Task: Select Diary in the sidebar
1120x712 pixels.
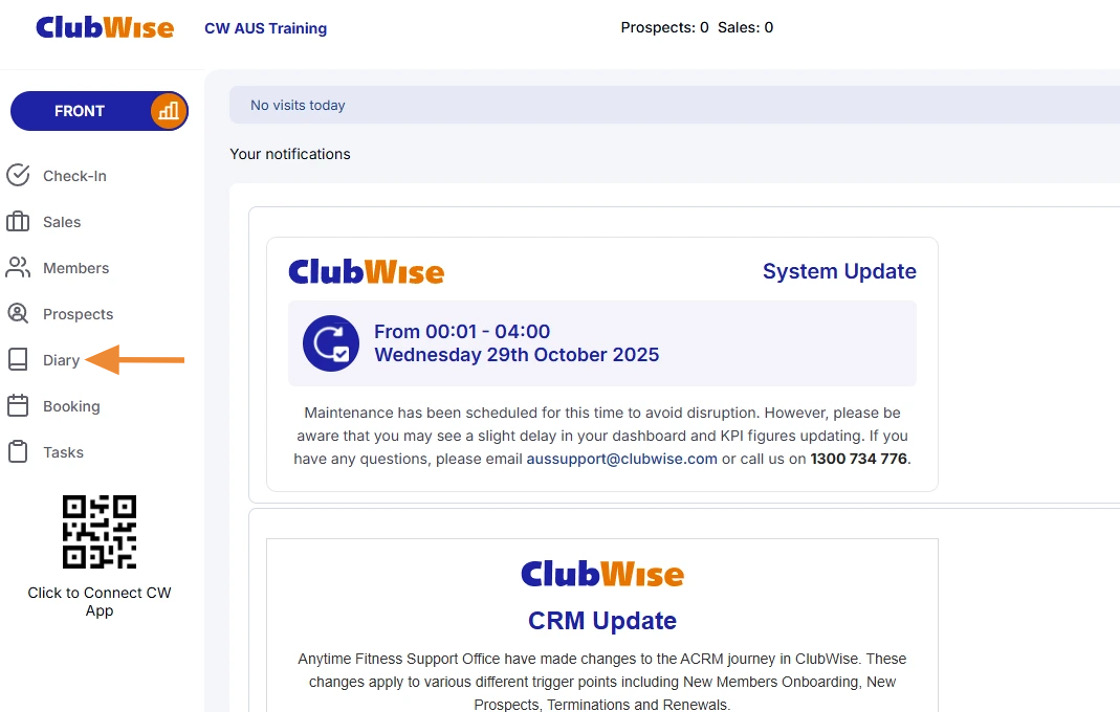Action: (61, 361)
